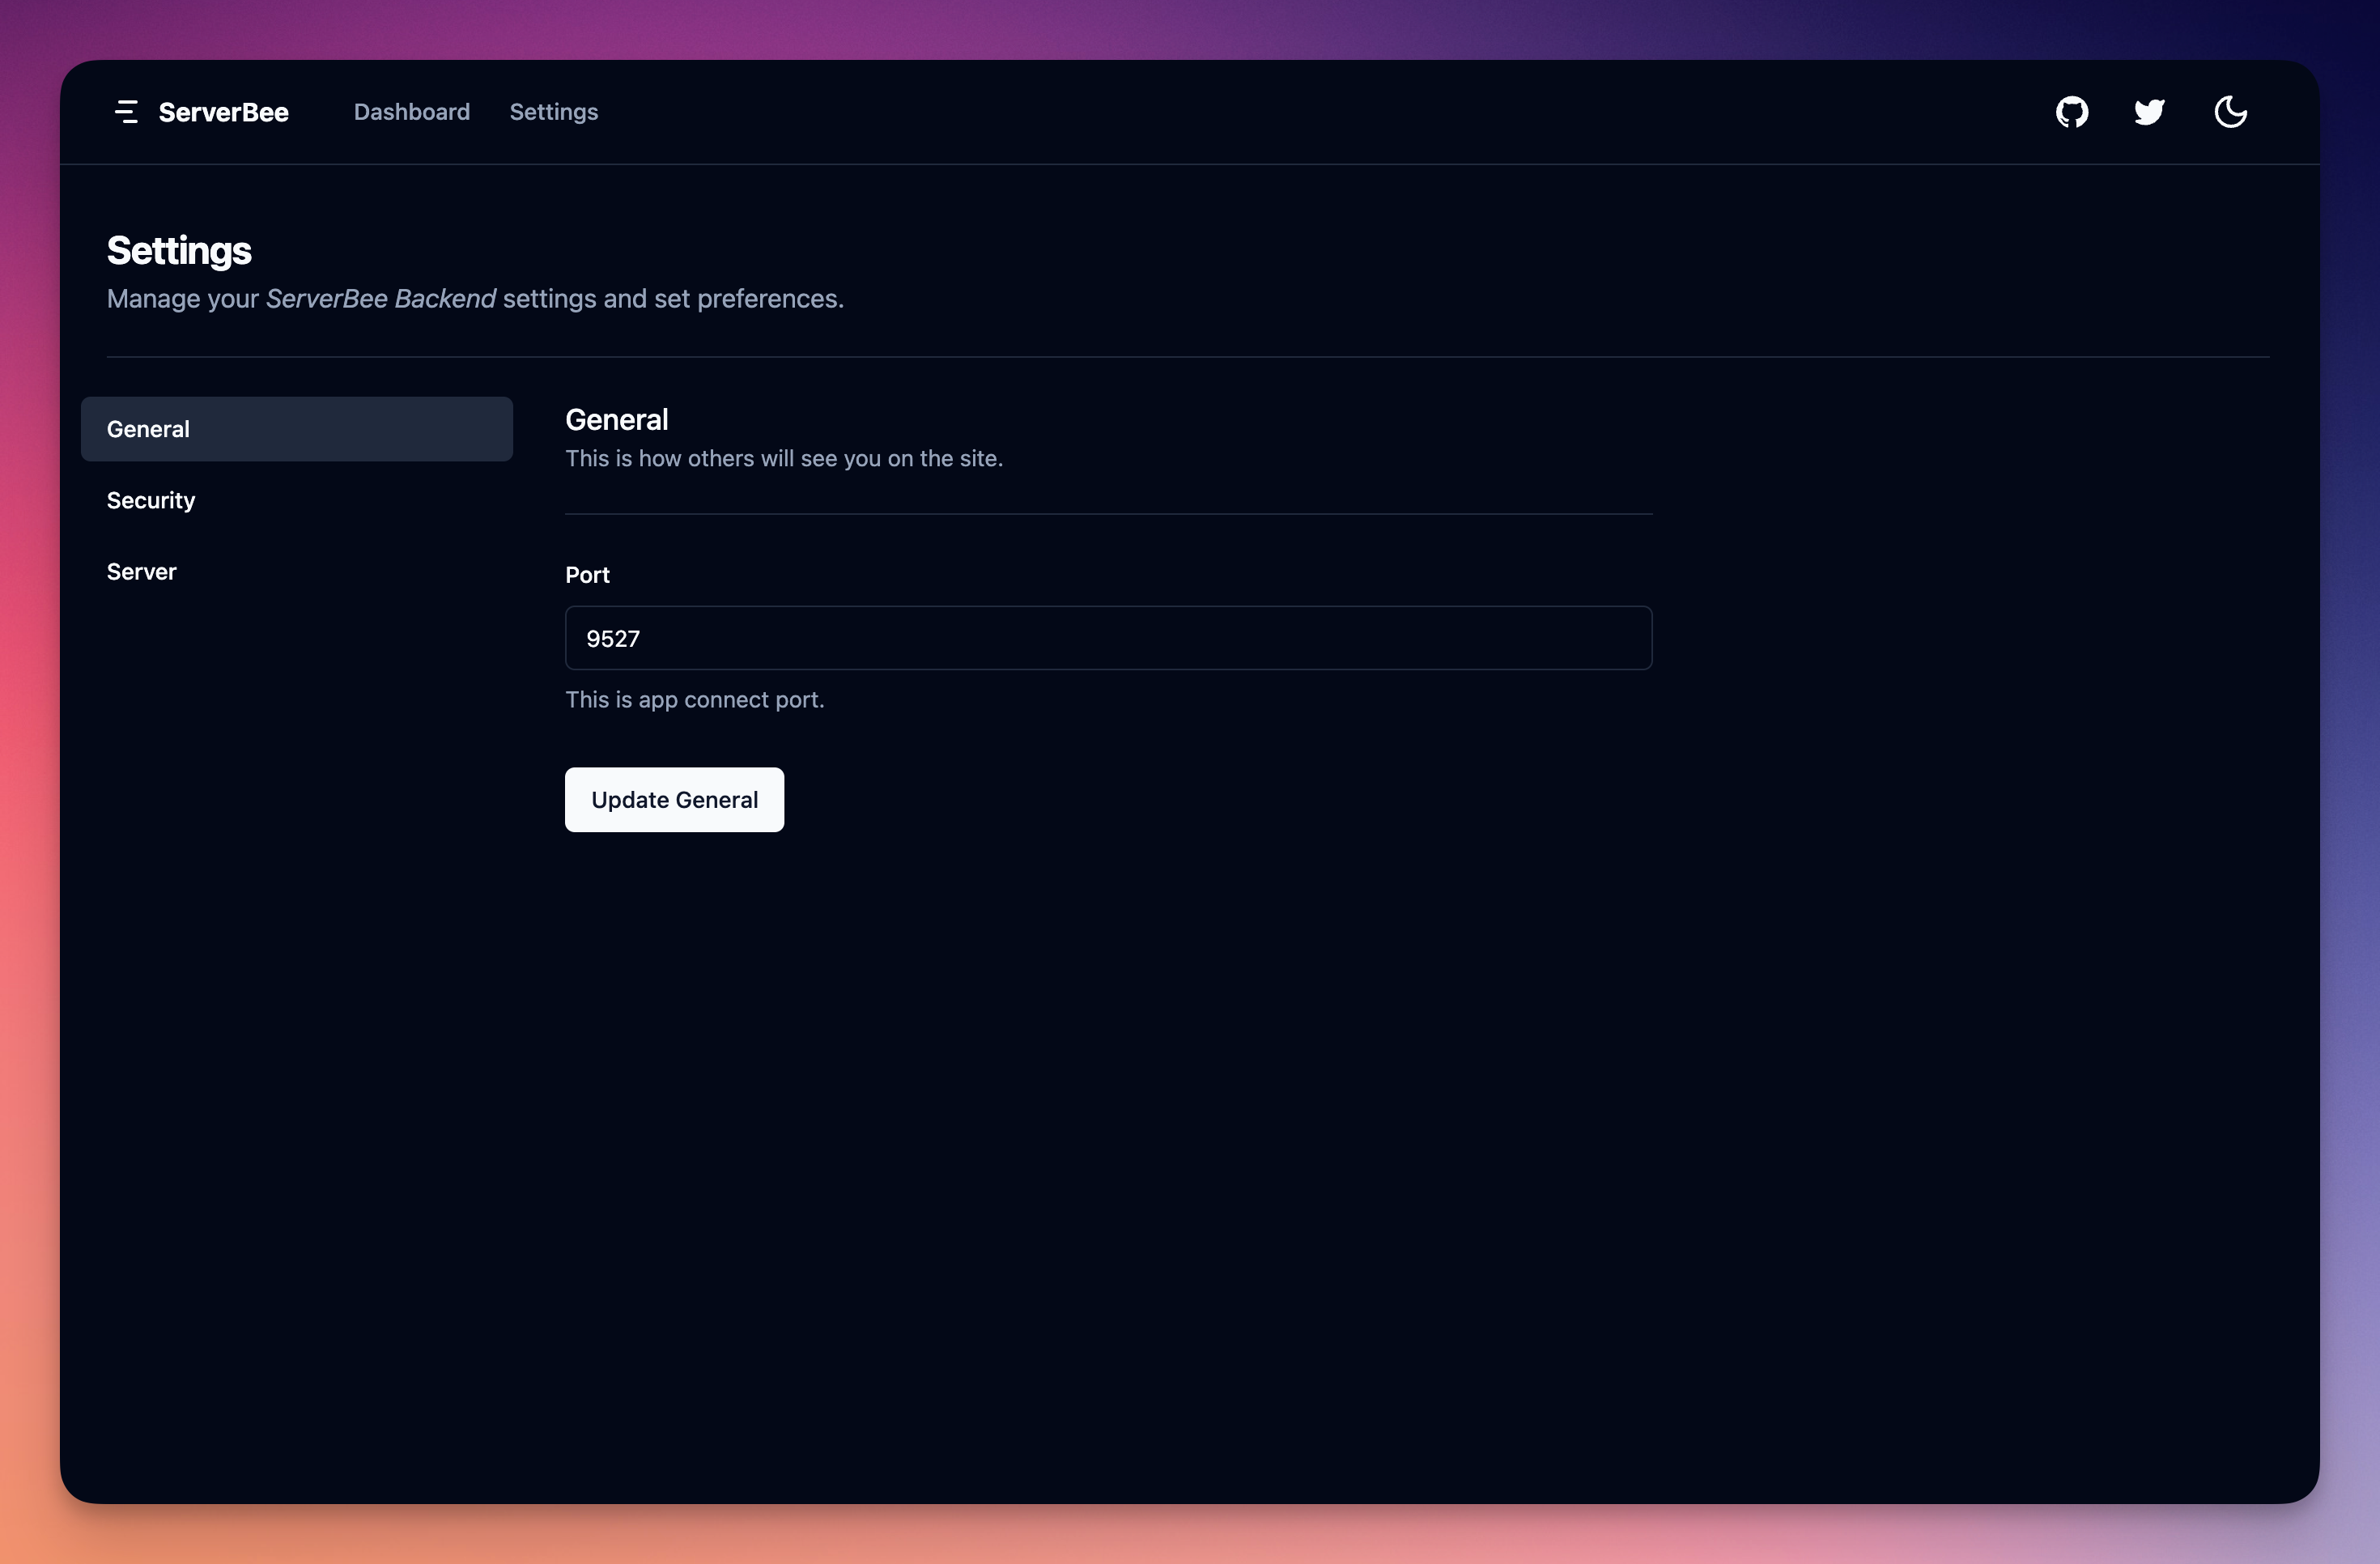Click the 'This is app connect port.' hint
Screen dimensions: 2380x1564
tap(694, 700)
